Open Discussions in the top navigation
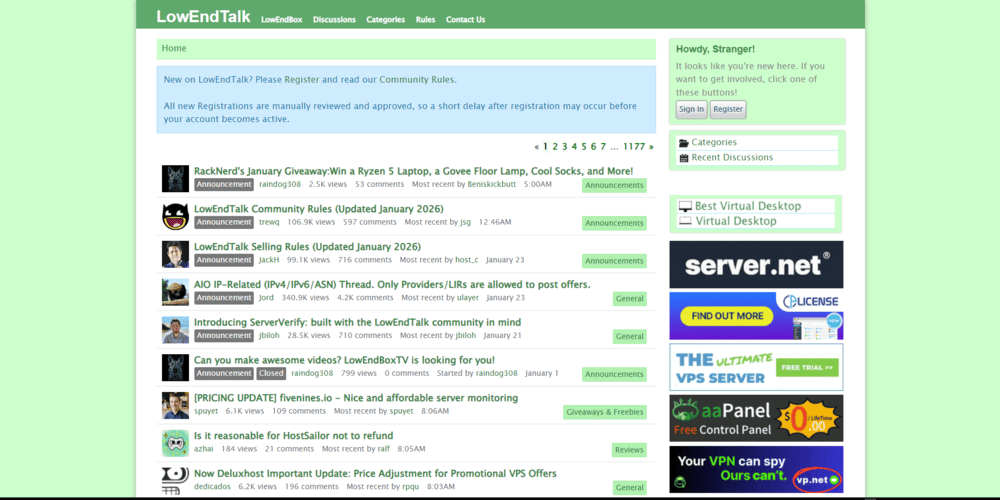This screenshot has height=500, width=1000. click(x=334, y=20)
